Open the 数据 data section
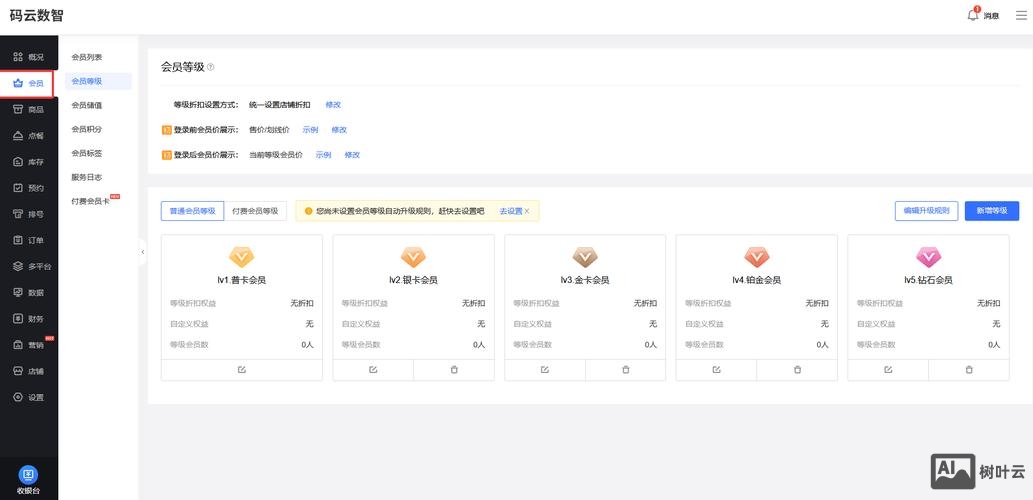This screenshot has width=1033, height=500. point(29,292)
